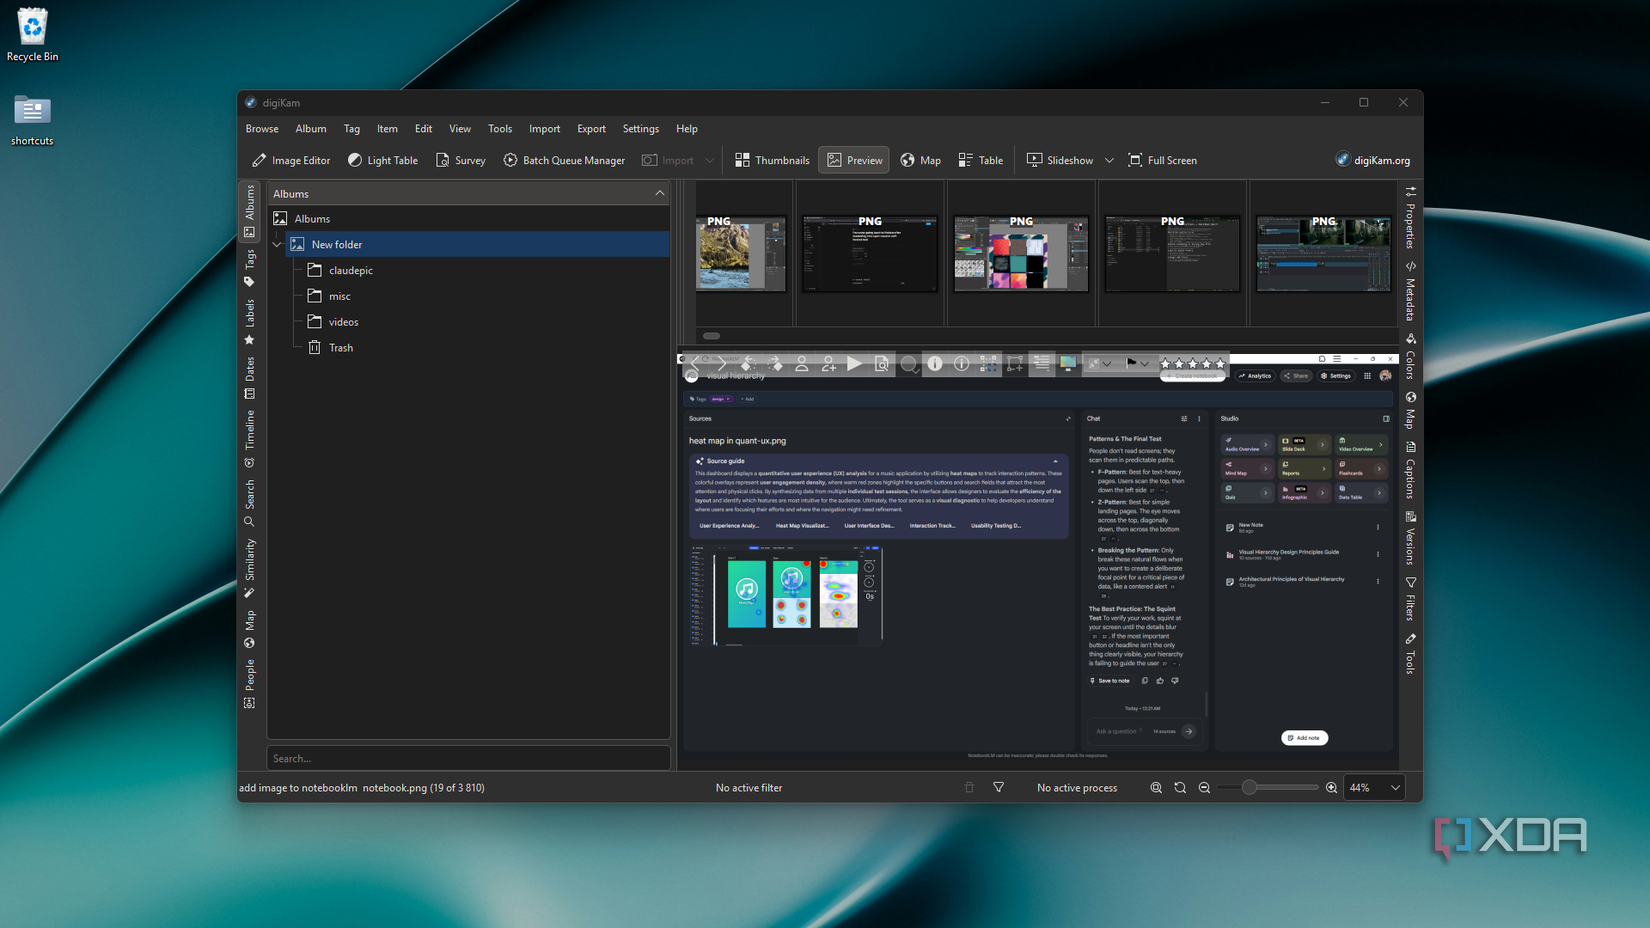Click the zoom out magnifier icon

tap(1204, 788)
